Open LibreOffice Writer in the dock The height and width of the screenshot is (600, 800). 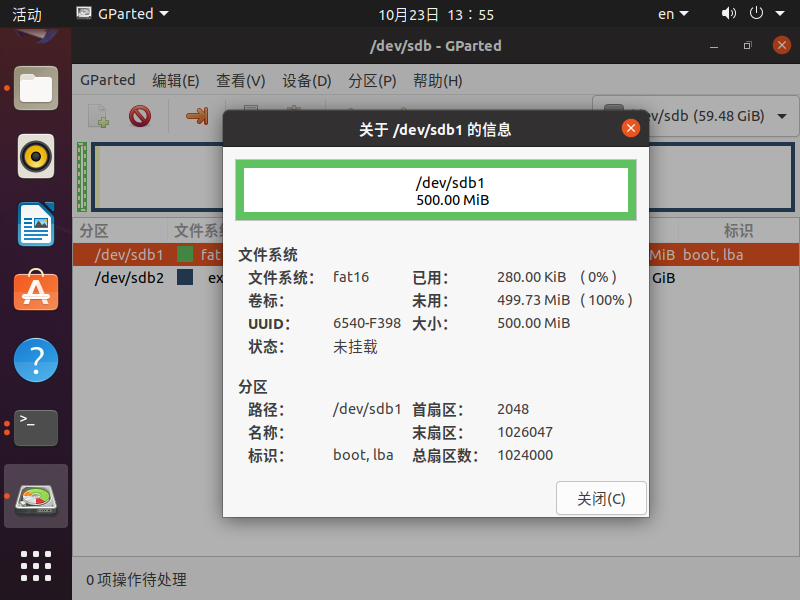[x=36, y=224]
